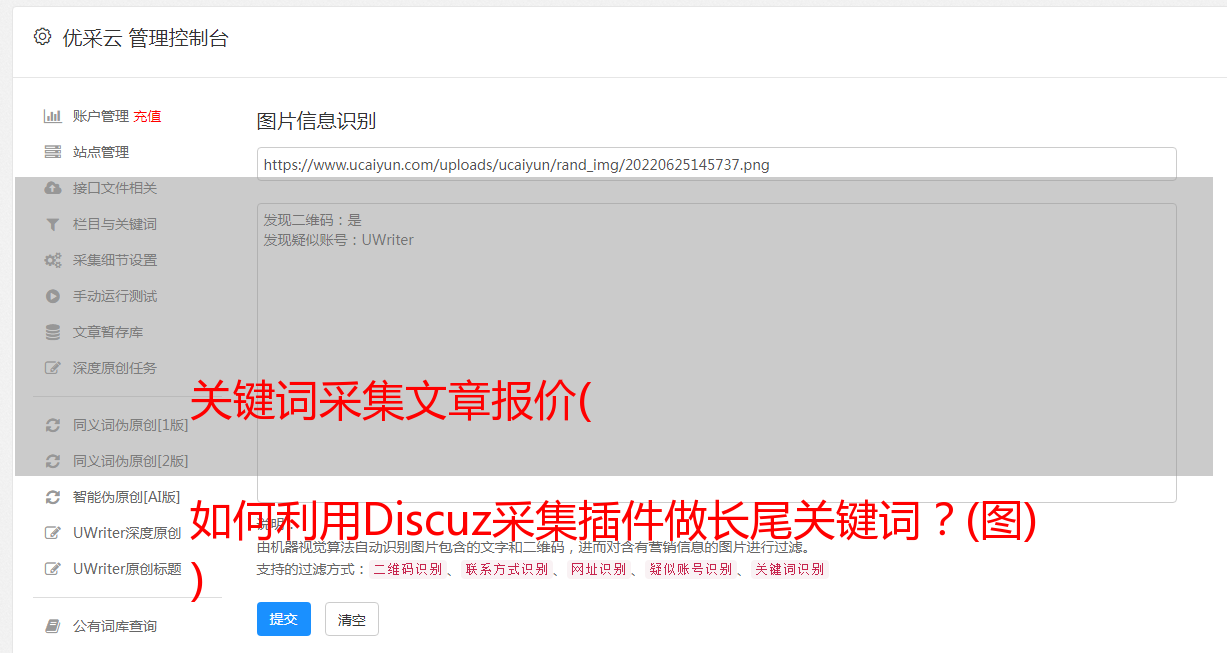
Task: Click the play circle icon for 手动运行测试
Action: point(53,296)
